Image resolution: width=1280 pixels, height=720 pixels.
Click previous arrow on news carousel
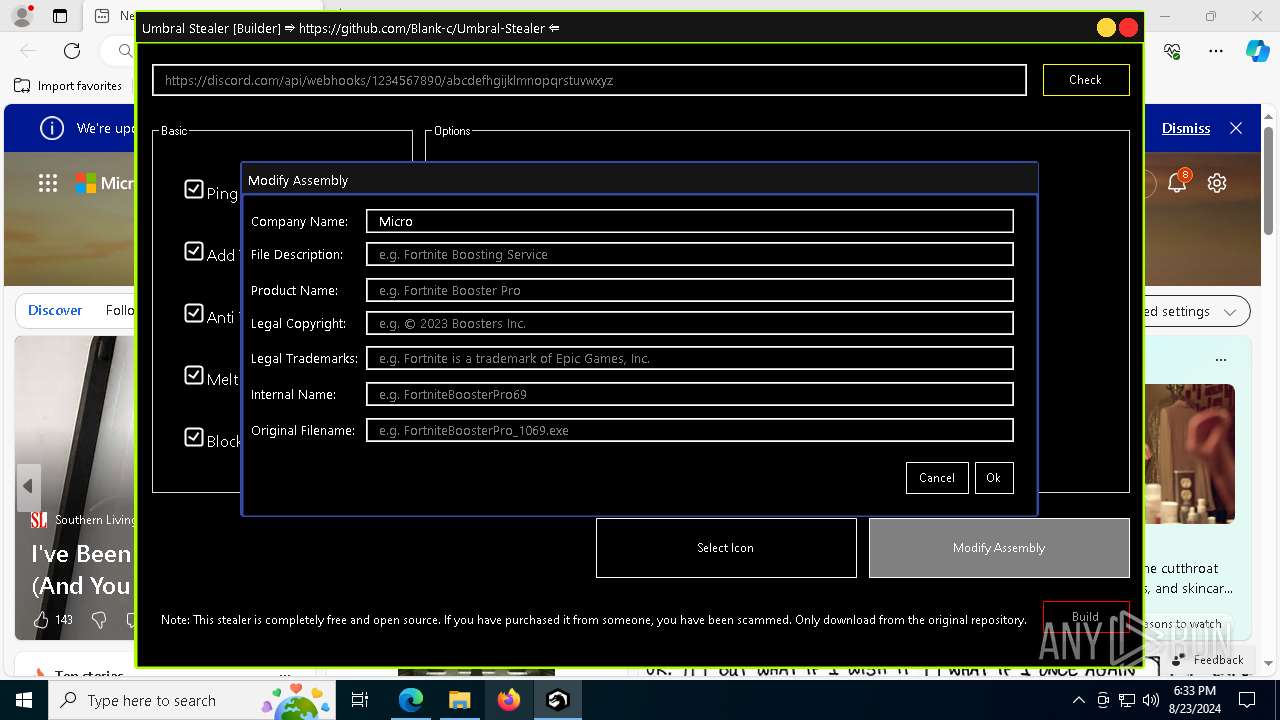tap(28, 486)
